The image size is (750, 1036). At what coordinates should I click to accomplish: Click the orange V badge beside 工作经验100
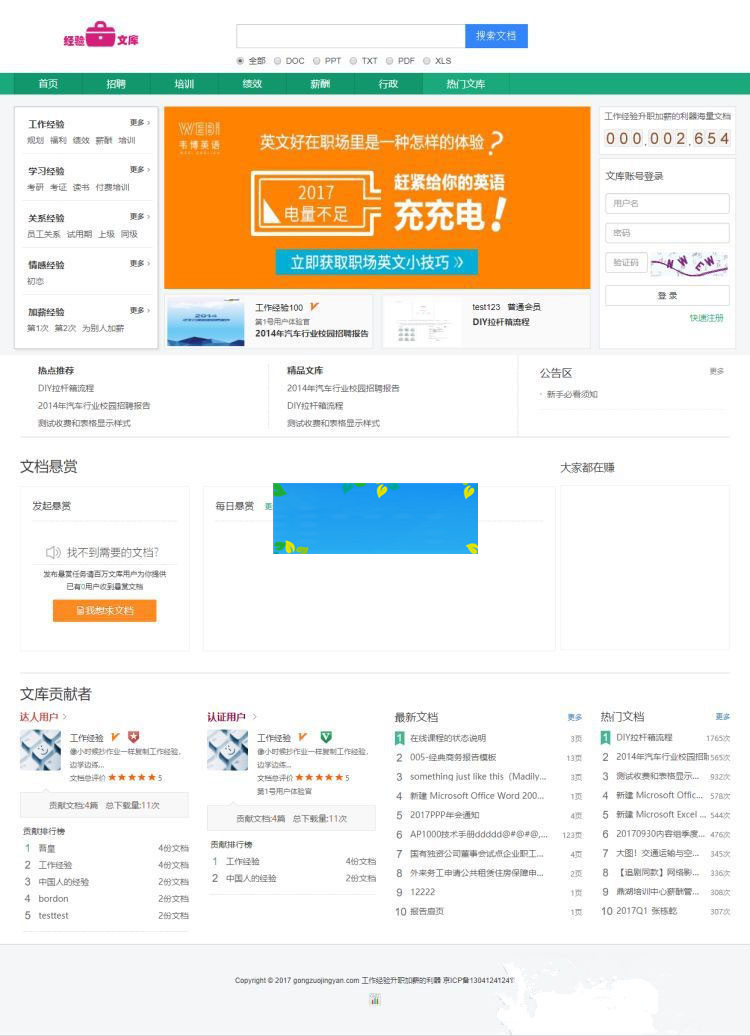pos(314,307)
